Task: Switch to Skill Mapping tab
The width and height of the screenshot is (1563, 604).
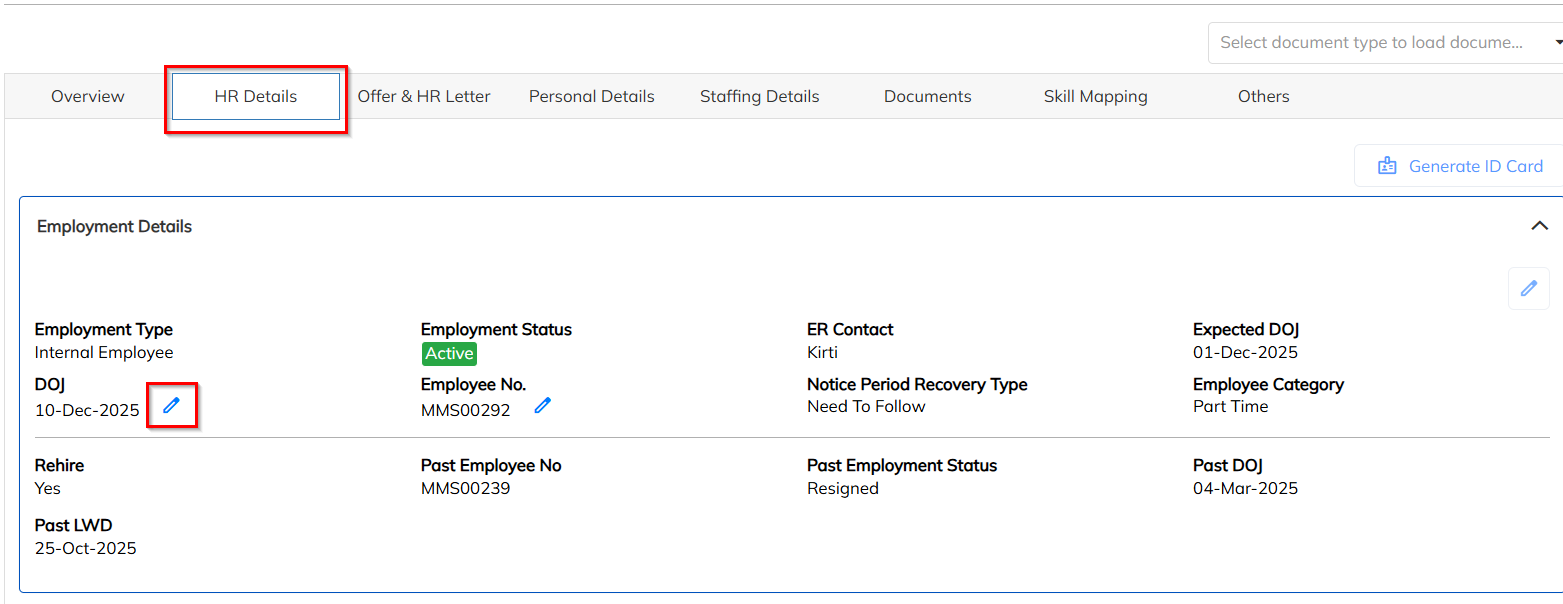Action: click(x=1096, y=97)
